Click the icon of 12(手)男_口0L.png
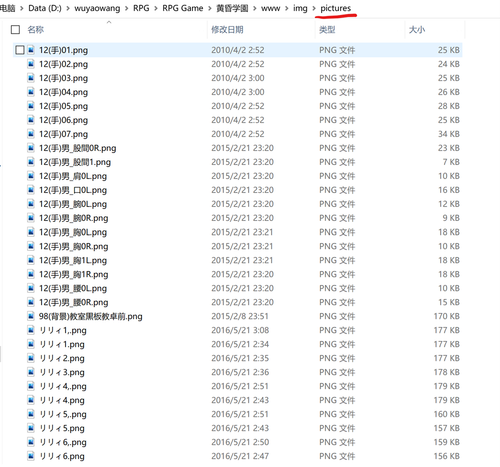 pyautogui.click(x=31, y=190)
